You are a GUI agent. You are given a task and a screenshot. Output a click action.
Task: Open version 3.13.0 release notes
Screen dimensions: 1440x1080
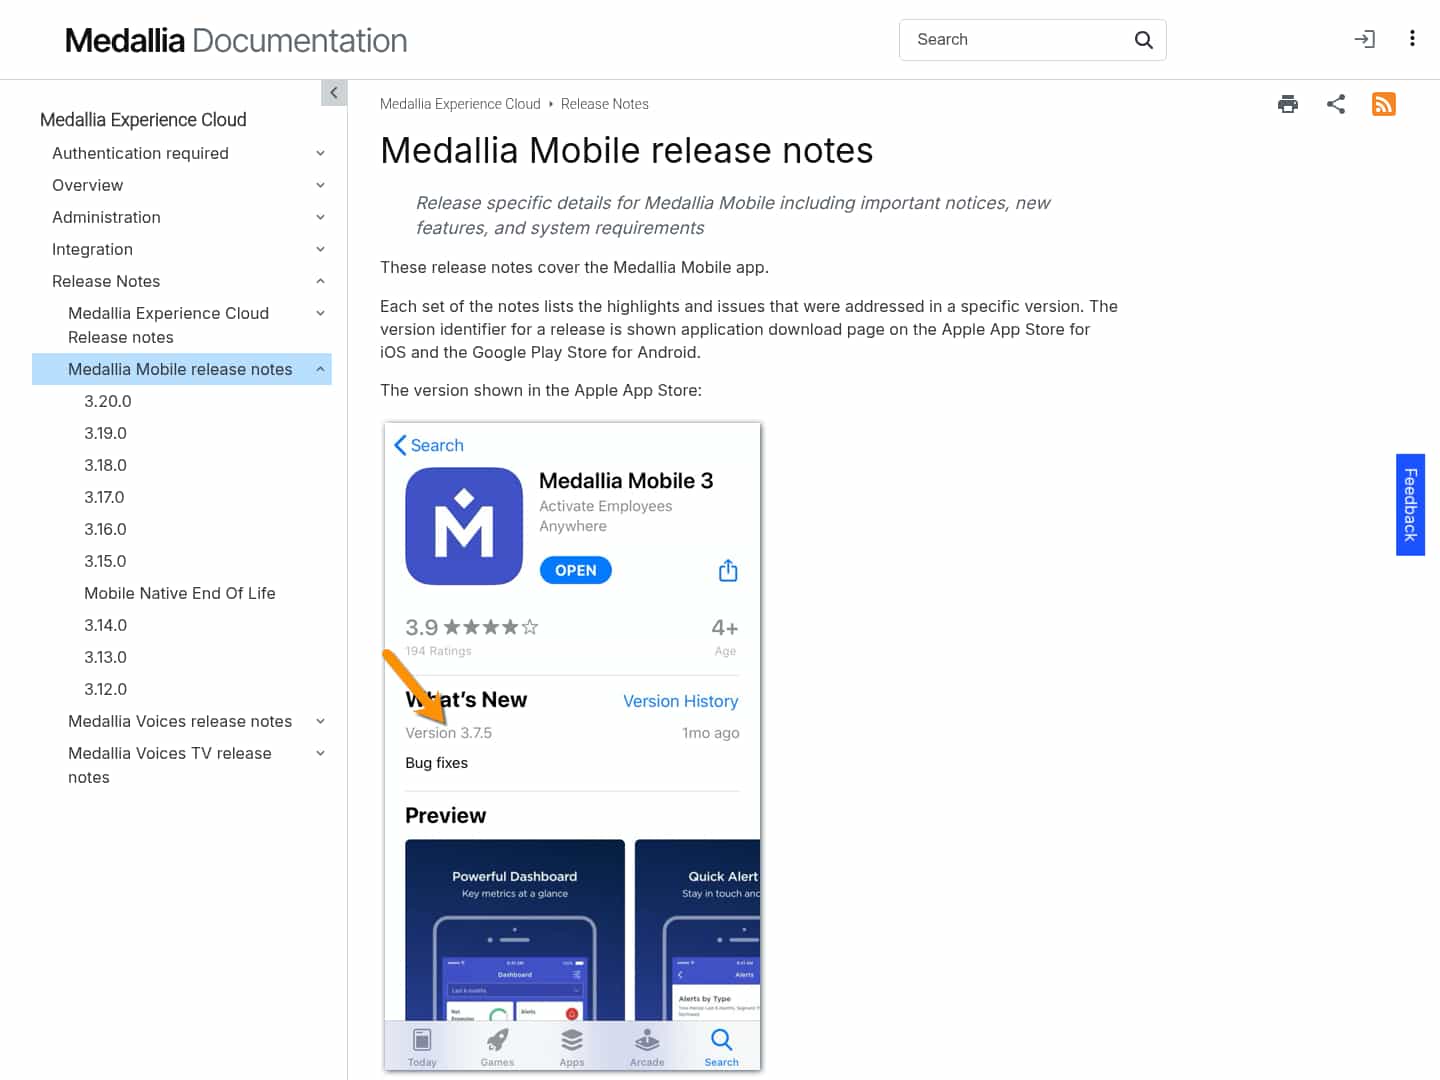(106, 657)
